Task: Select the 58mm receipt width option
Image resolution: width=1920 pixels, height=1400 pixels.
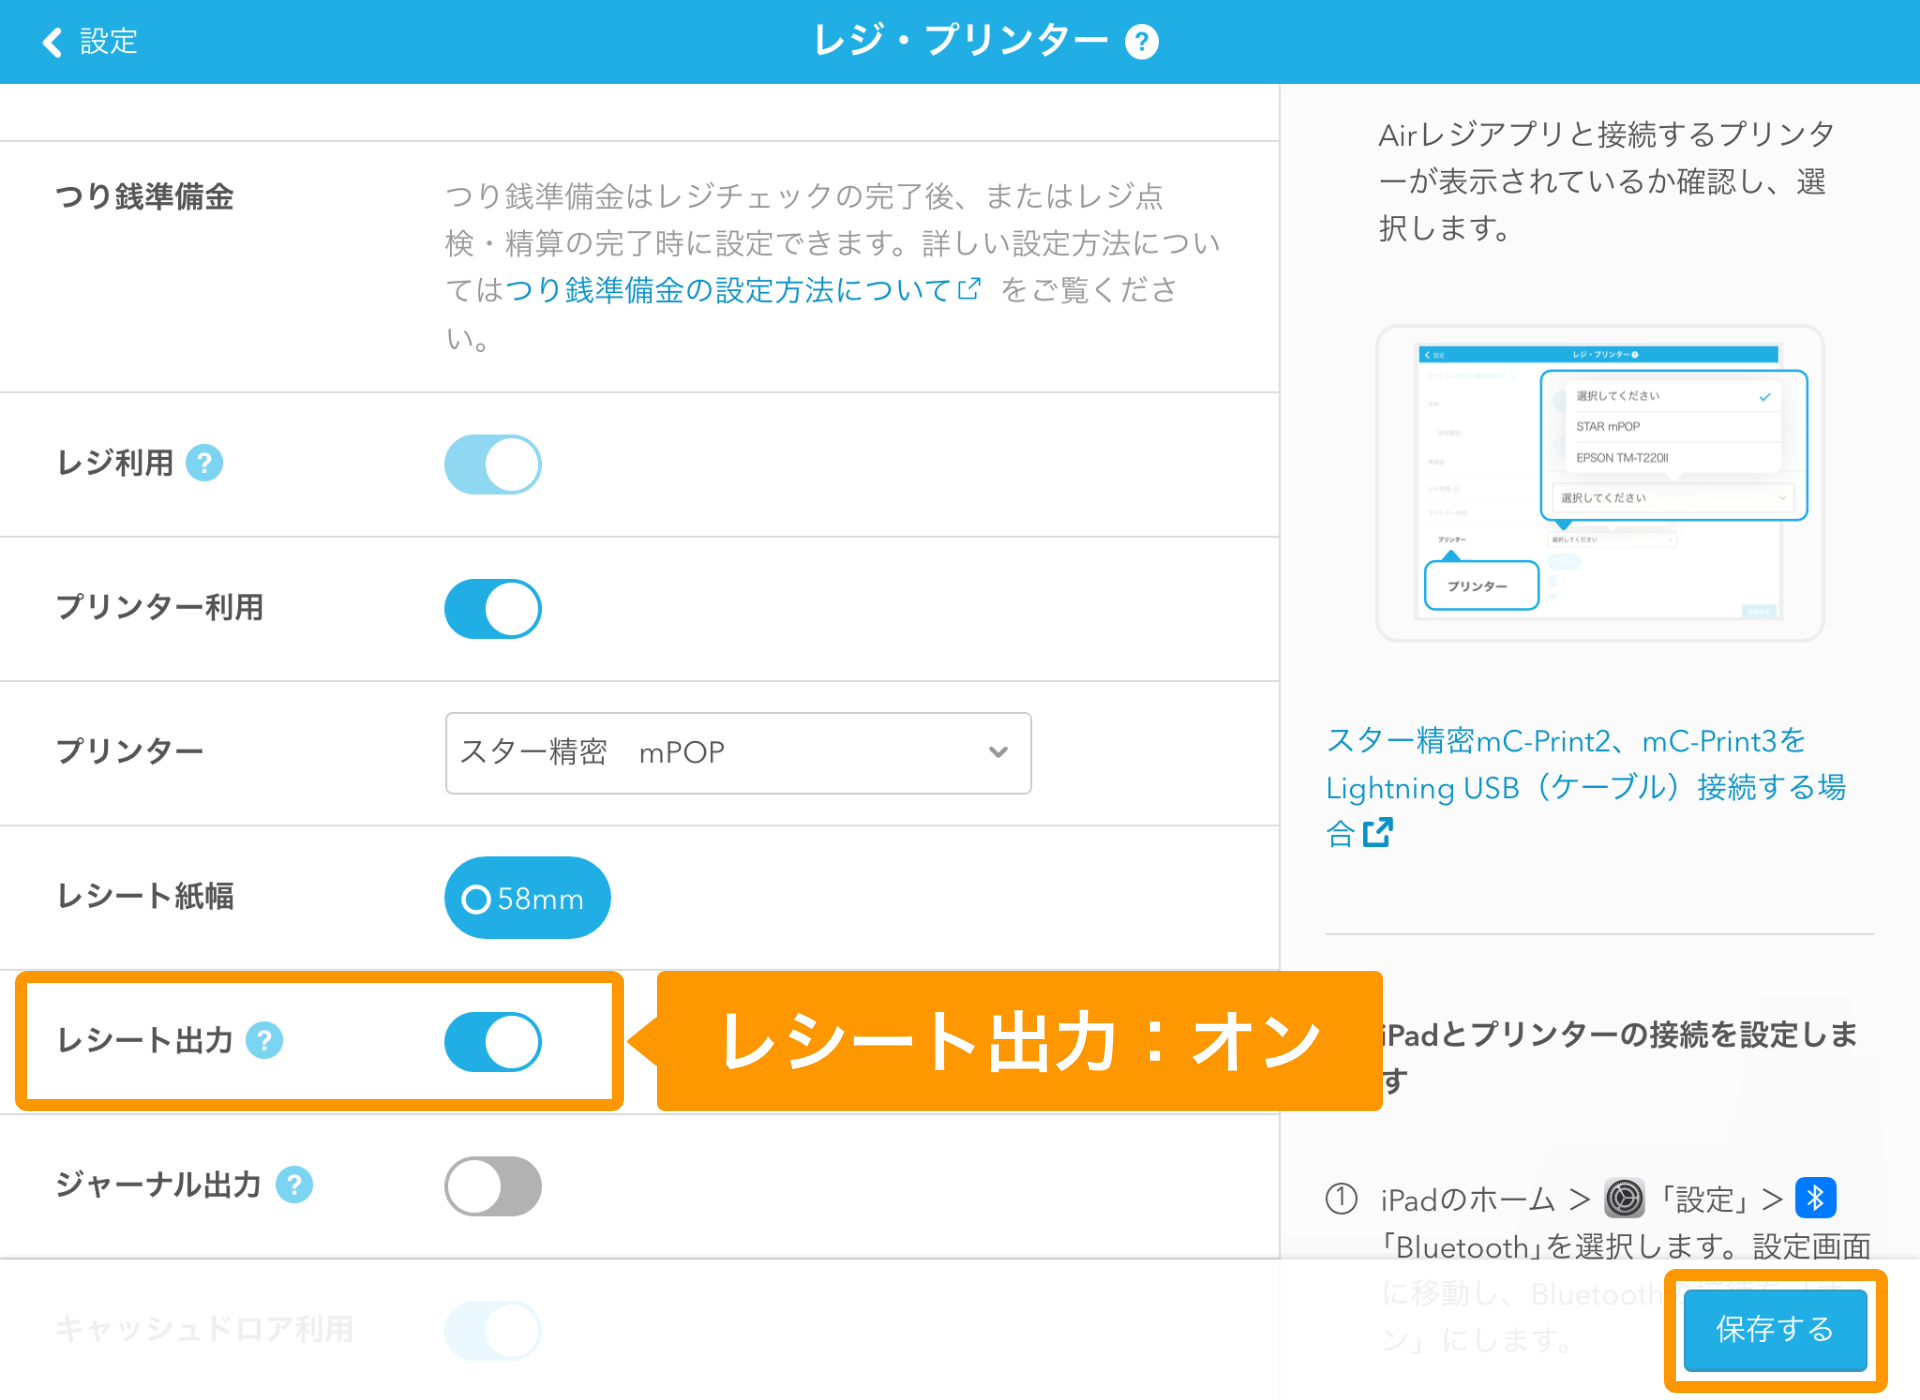Action: 527,898
